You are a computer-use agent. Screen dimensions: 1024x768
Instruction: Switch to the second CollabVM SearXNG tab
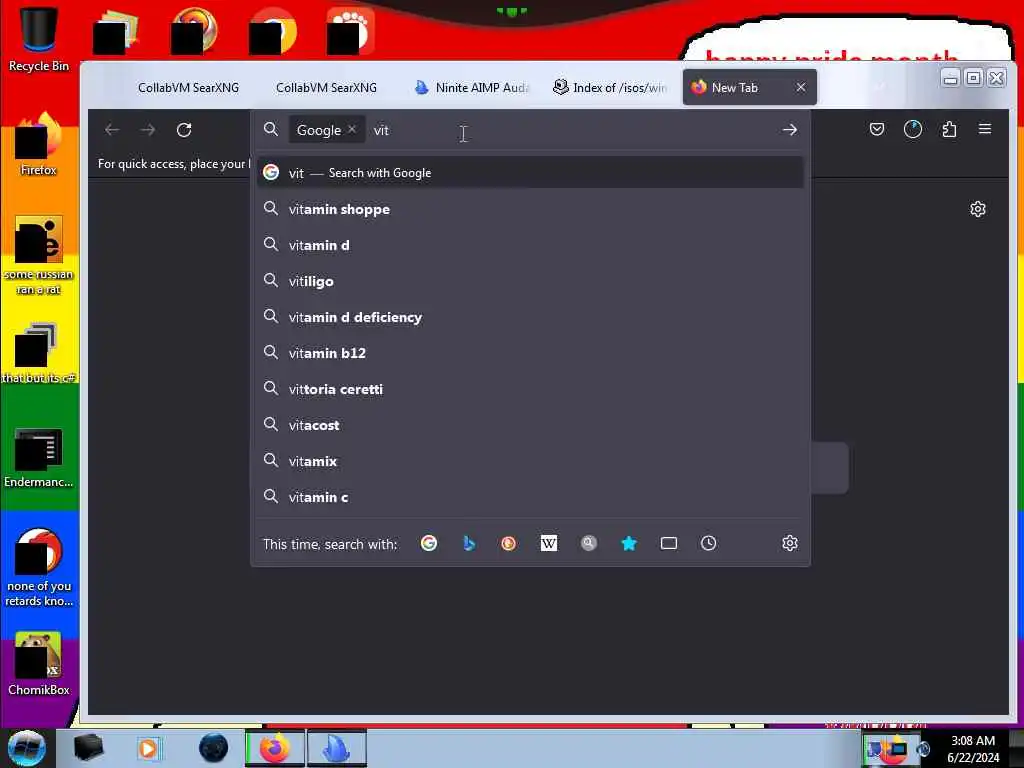tap(326, 88)
